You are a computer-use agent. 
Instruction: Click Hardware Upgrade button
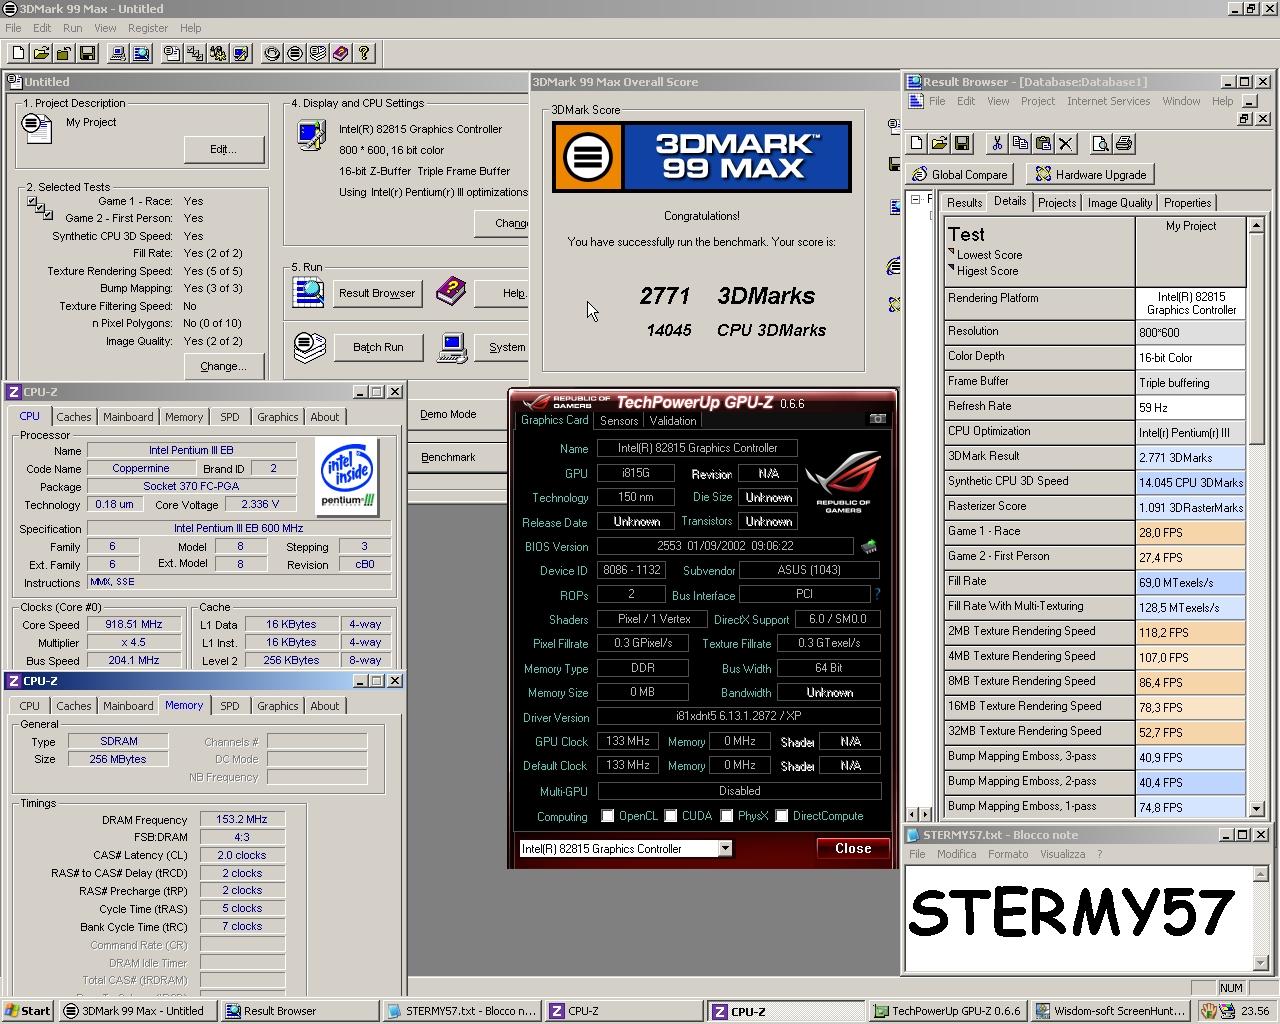pyautogui.click(x=1091, y=174)
